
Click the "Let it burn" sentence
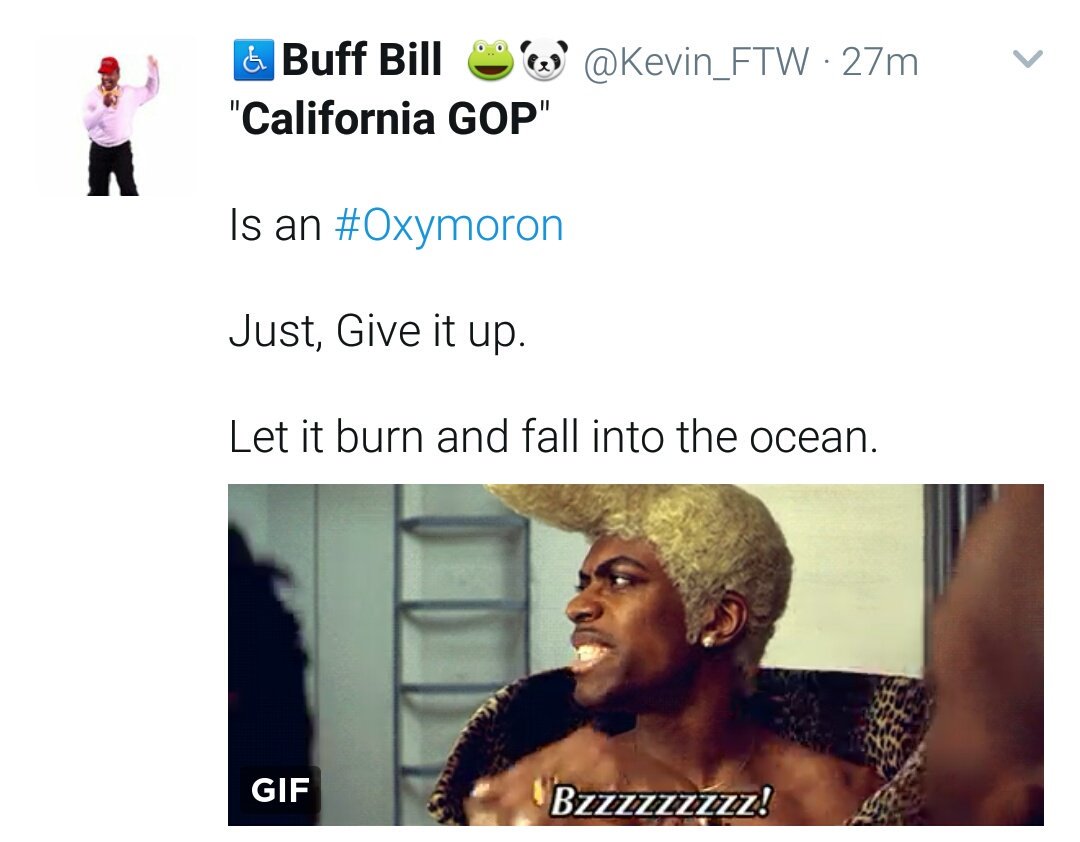coord(554,437)
